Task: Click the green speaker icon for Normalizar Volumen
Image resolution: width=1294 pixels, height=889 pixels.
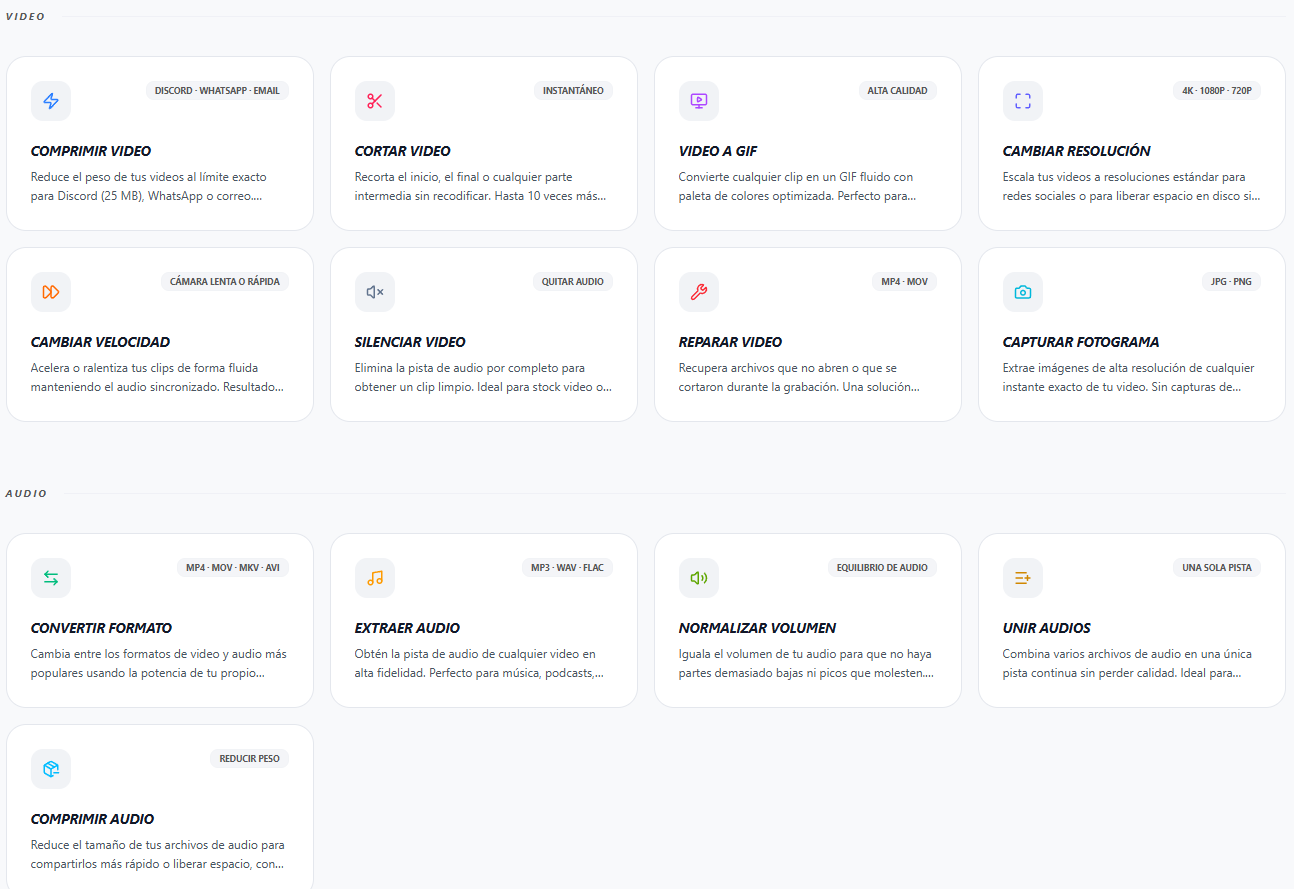Action: pyautogui.click(x=699, y=578)
